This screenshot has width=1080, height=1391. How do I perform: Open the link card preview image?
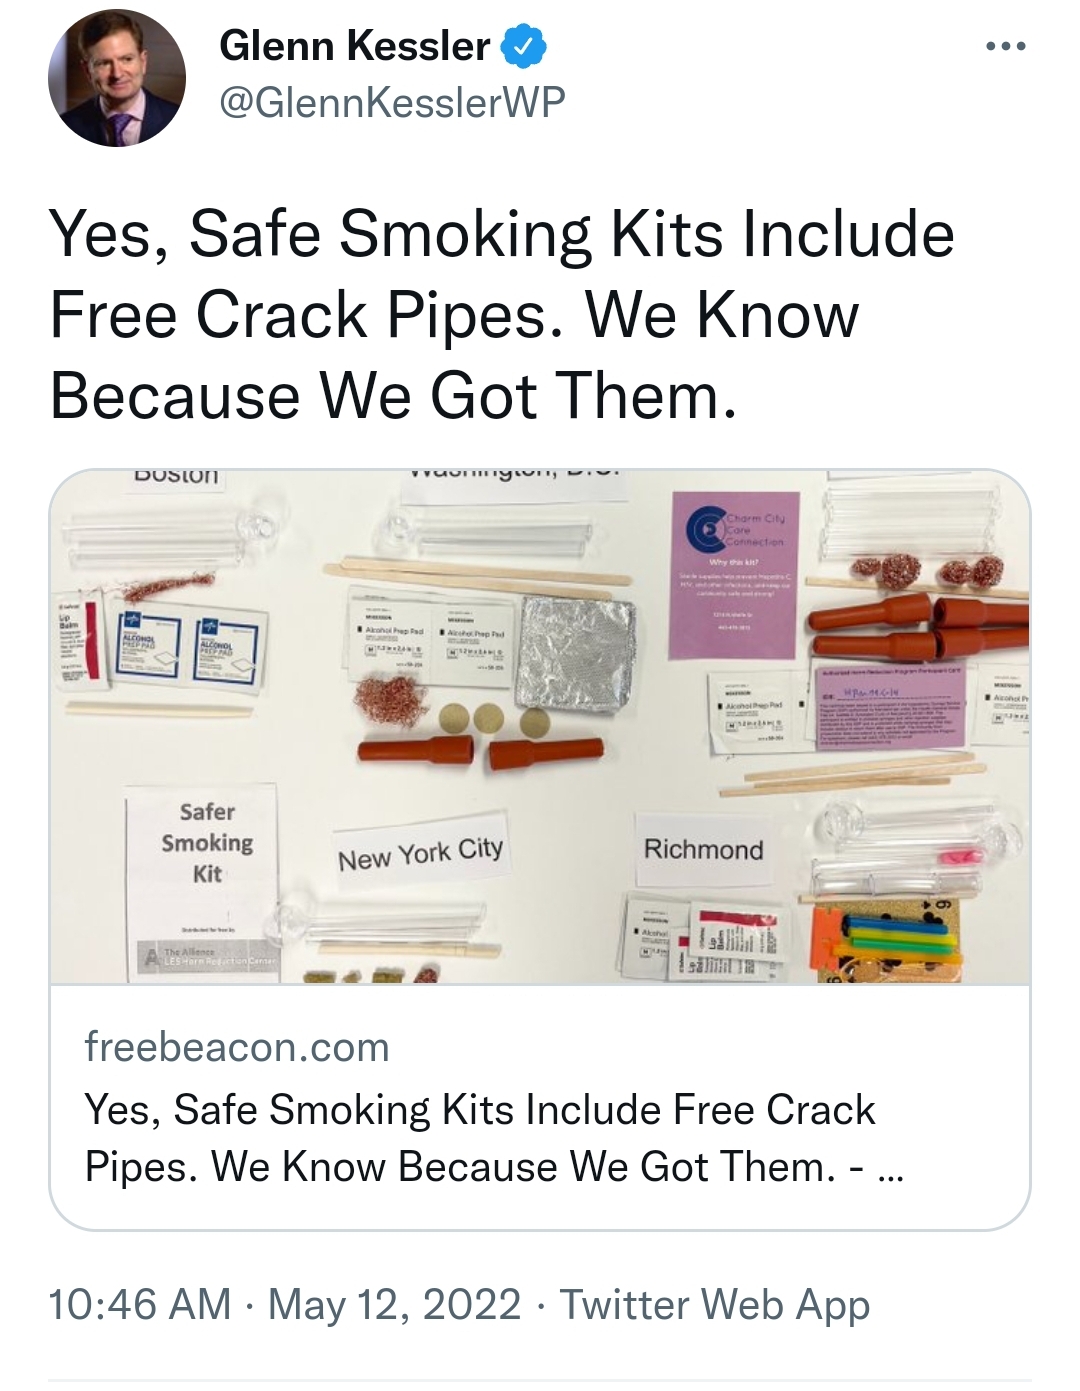(540, 727)
